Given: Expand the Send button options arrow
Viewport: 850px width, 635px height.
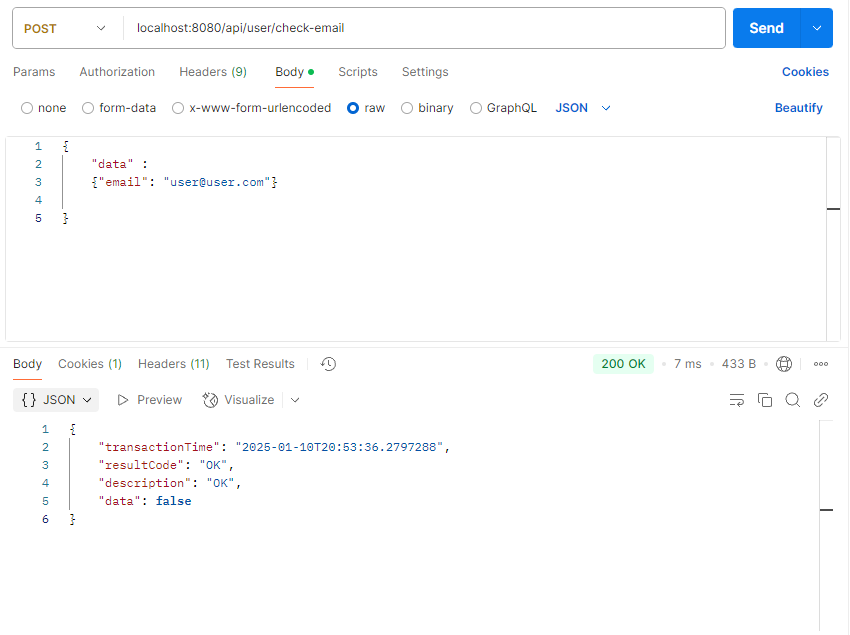Looking at the screenshot, I should click(816, 28).
